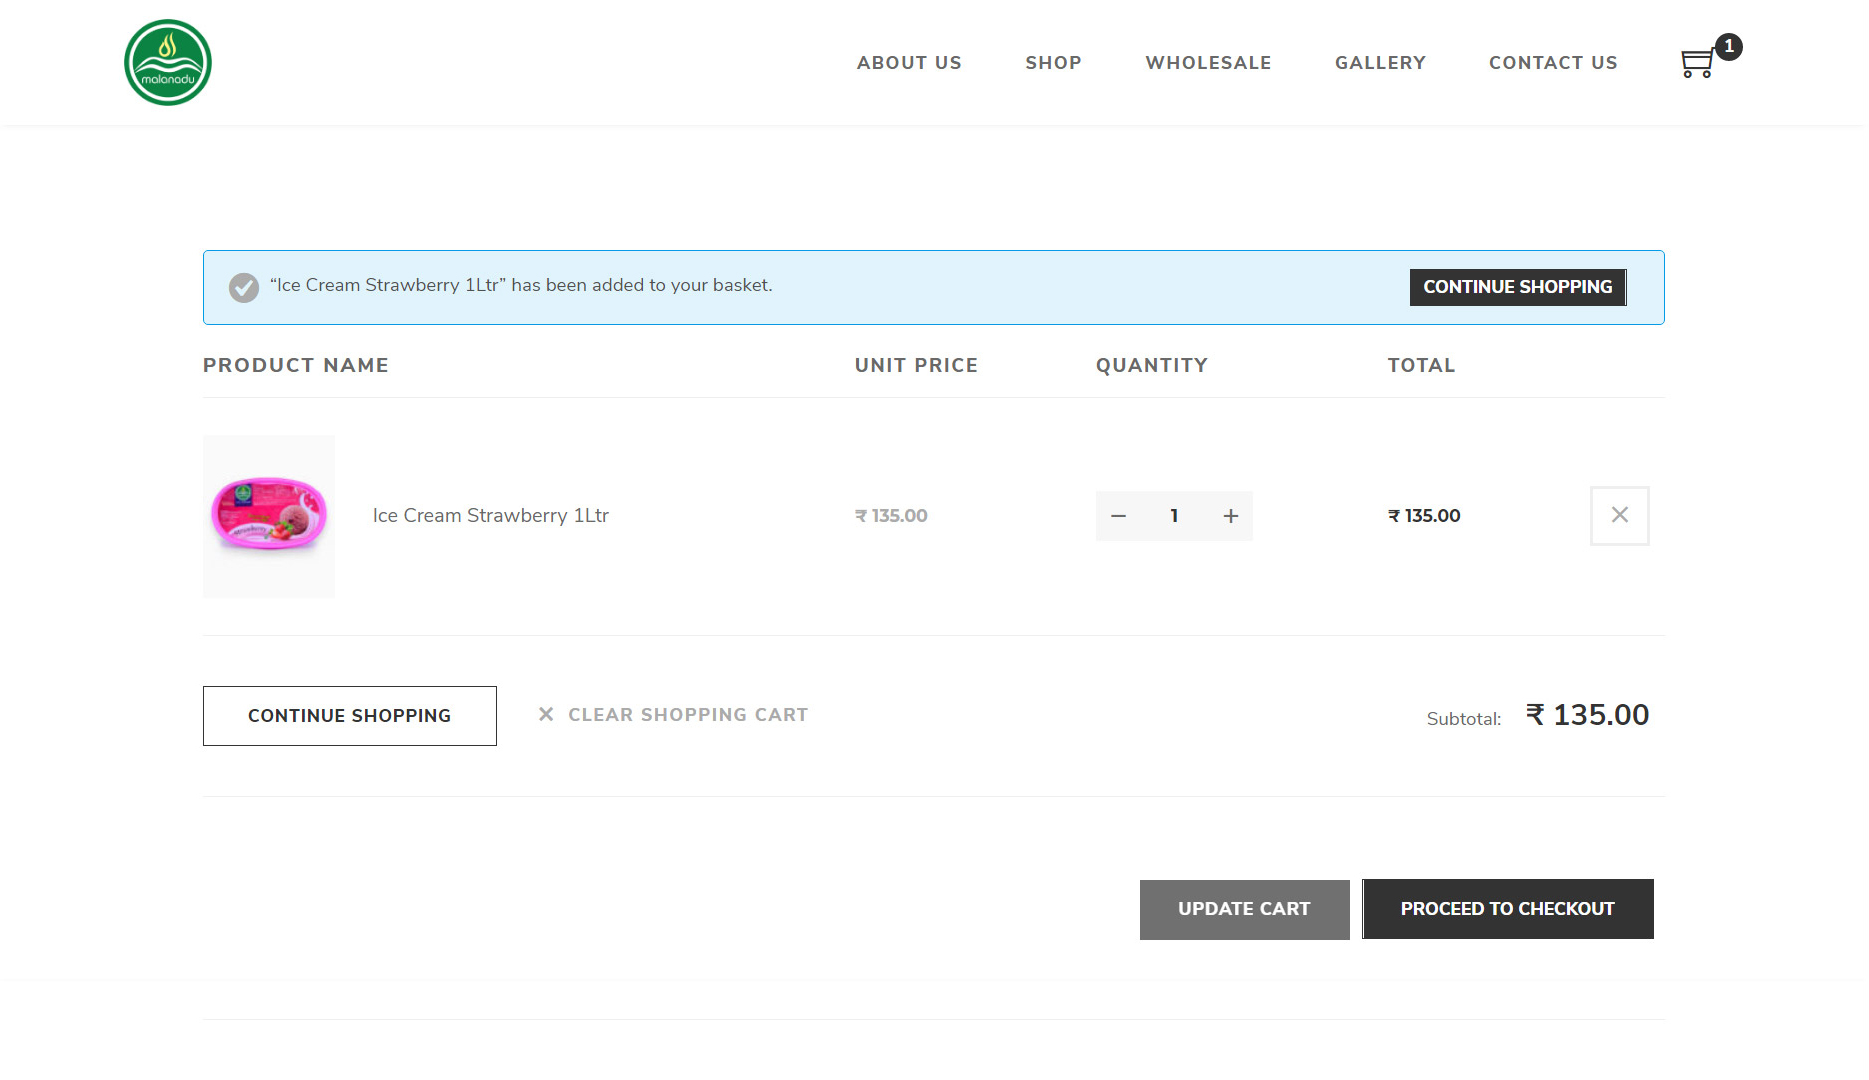Viewport: 1869px width, 1080px height.
Task: Click the added-to-basket notice text
Action: tap(521, 285)
